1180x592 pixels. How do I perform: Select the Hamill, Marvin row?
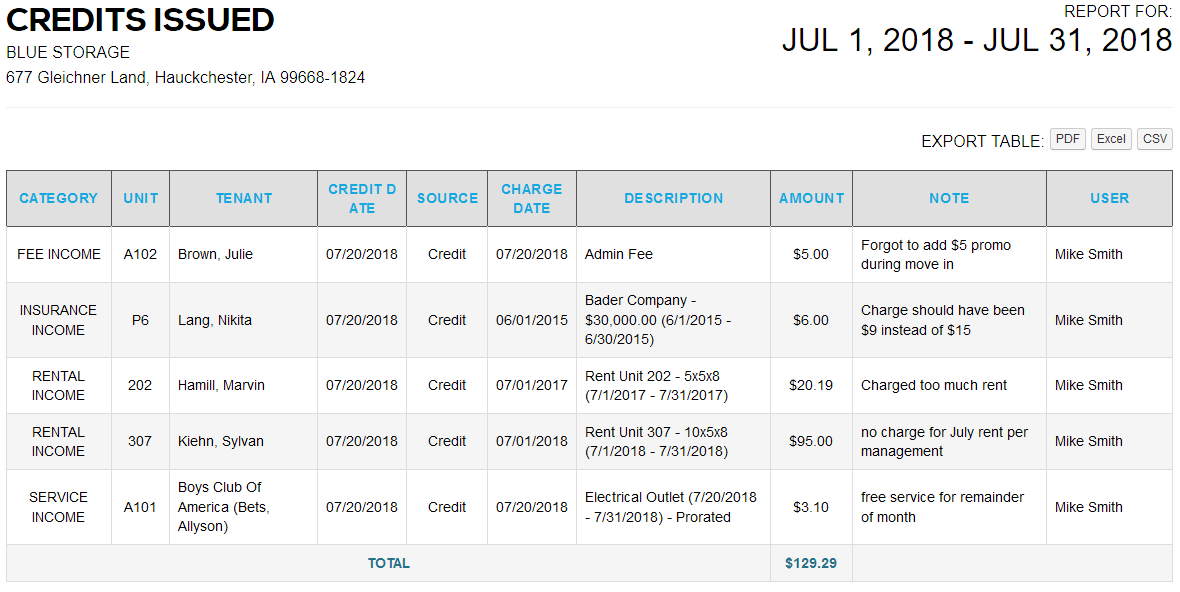221,385
